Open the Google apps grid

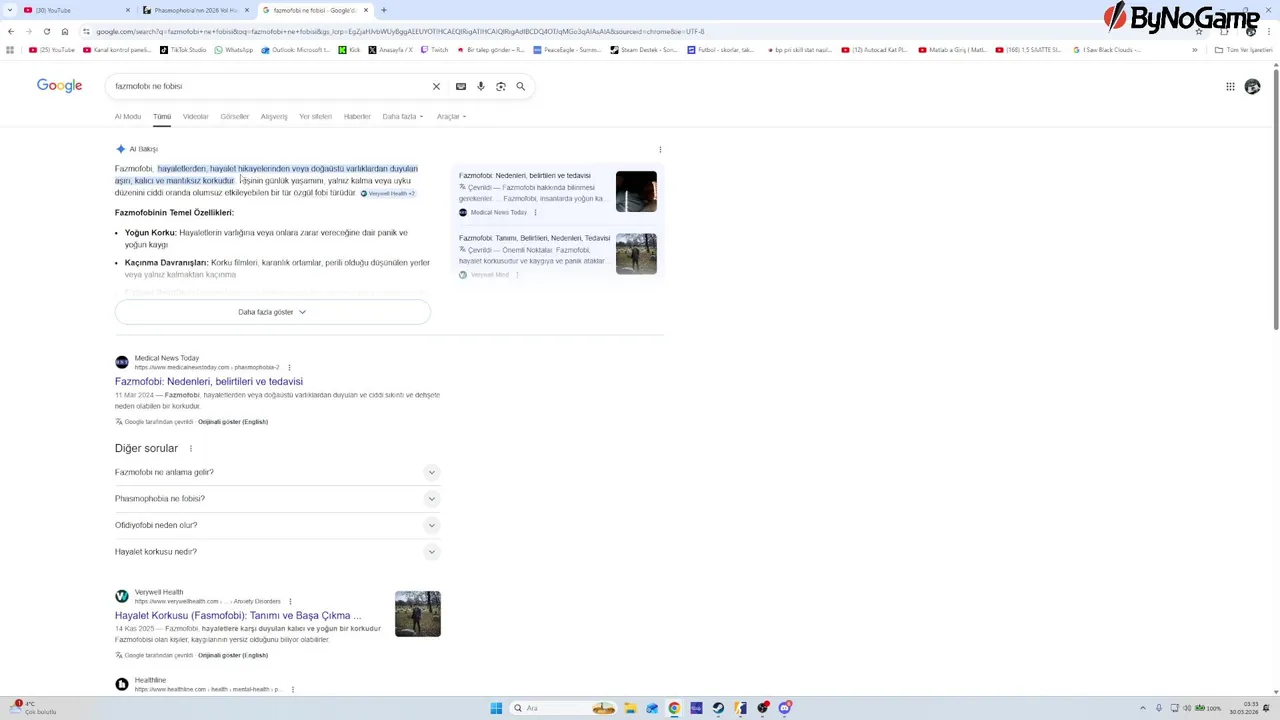point(1230,87)
